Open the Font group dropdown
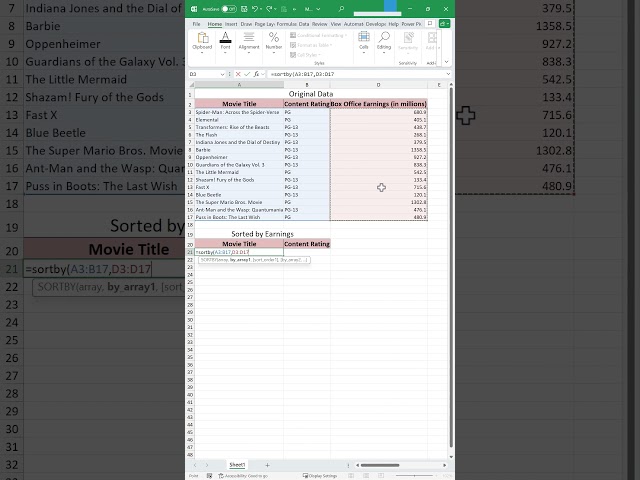The width and height of the screenshot is (640, 480). [x=225, y=42]
